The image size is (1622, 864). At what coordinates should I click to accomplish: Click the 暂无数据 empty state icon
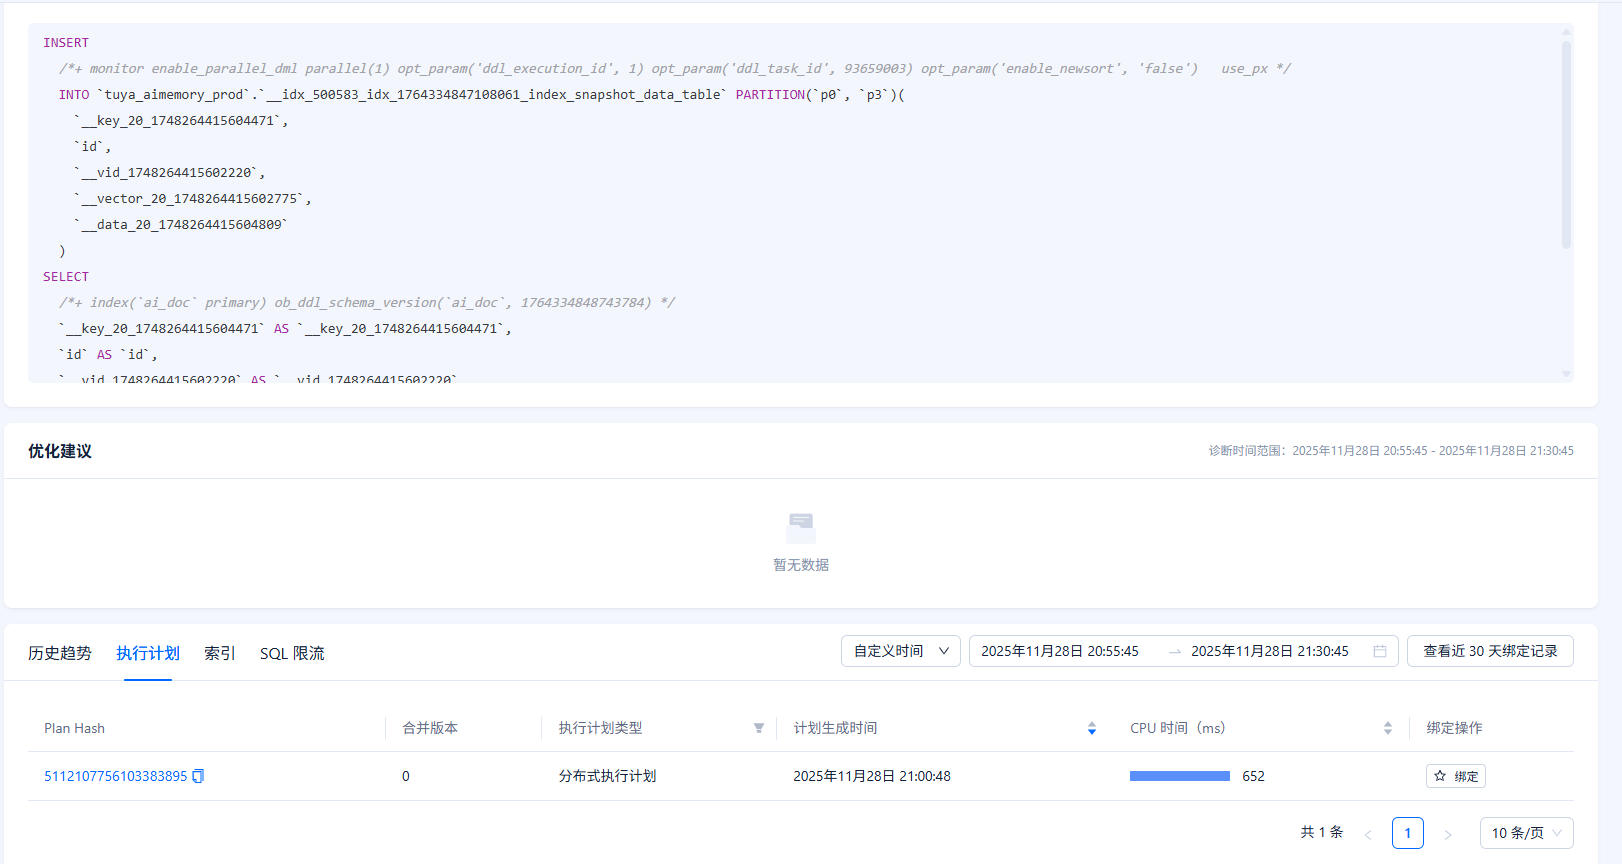801,527
